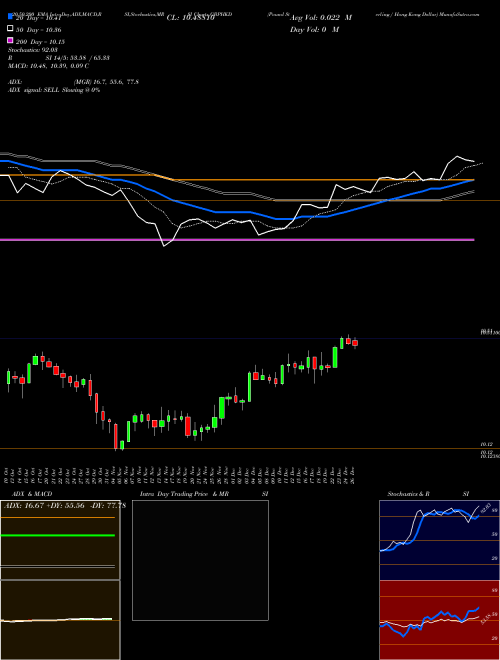The width and height of the screenshot is (500, 660).
Task: Open the empty Intra Day Trading Price panel
Action: point(200,560)
